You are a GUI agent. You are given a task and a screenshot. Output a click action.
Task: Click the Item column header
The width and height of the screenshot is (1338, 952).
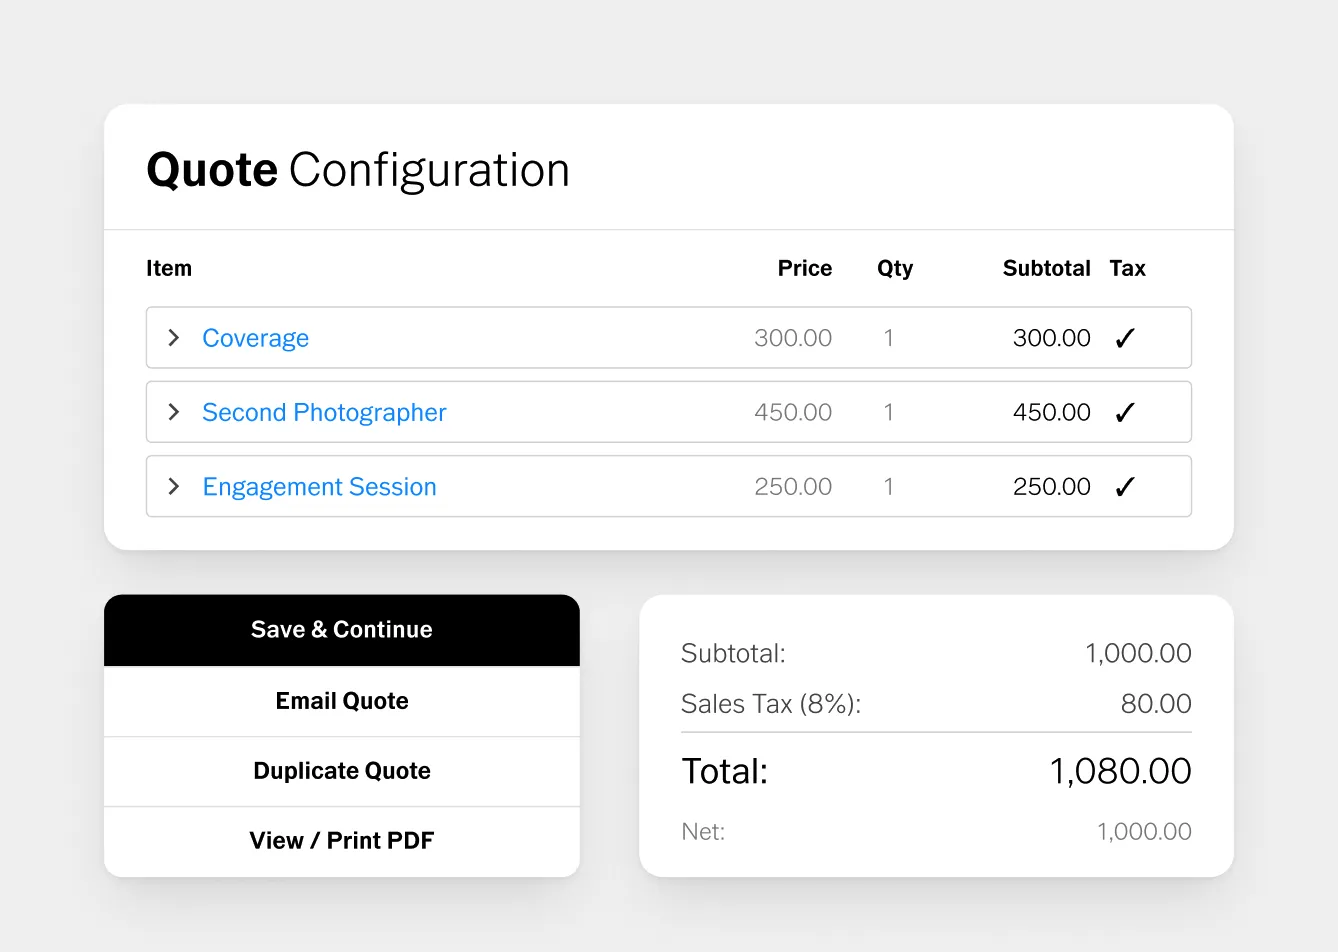(169, 268)
